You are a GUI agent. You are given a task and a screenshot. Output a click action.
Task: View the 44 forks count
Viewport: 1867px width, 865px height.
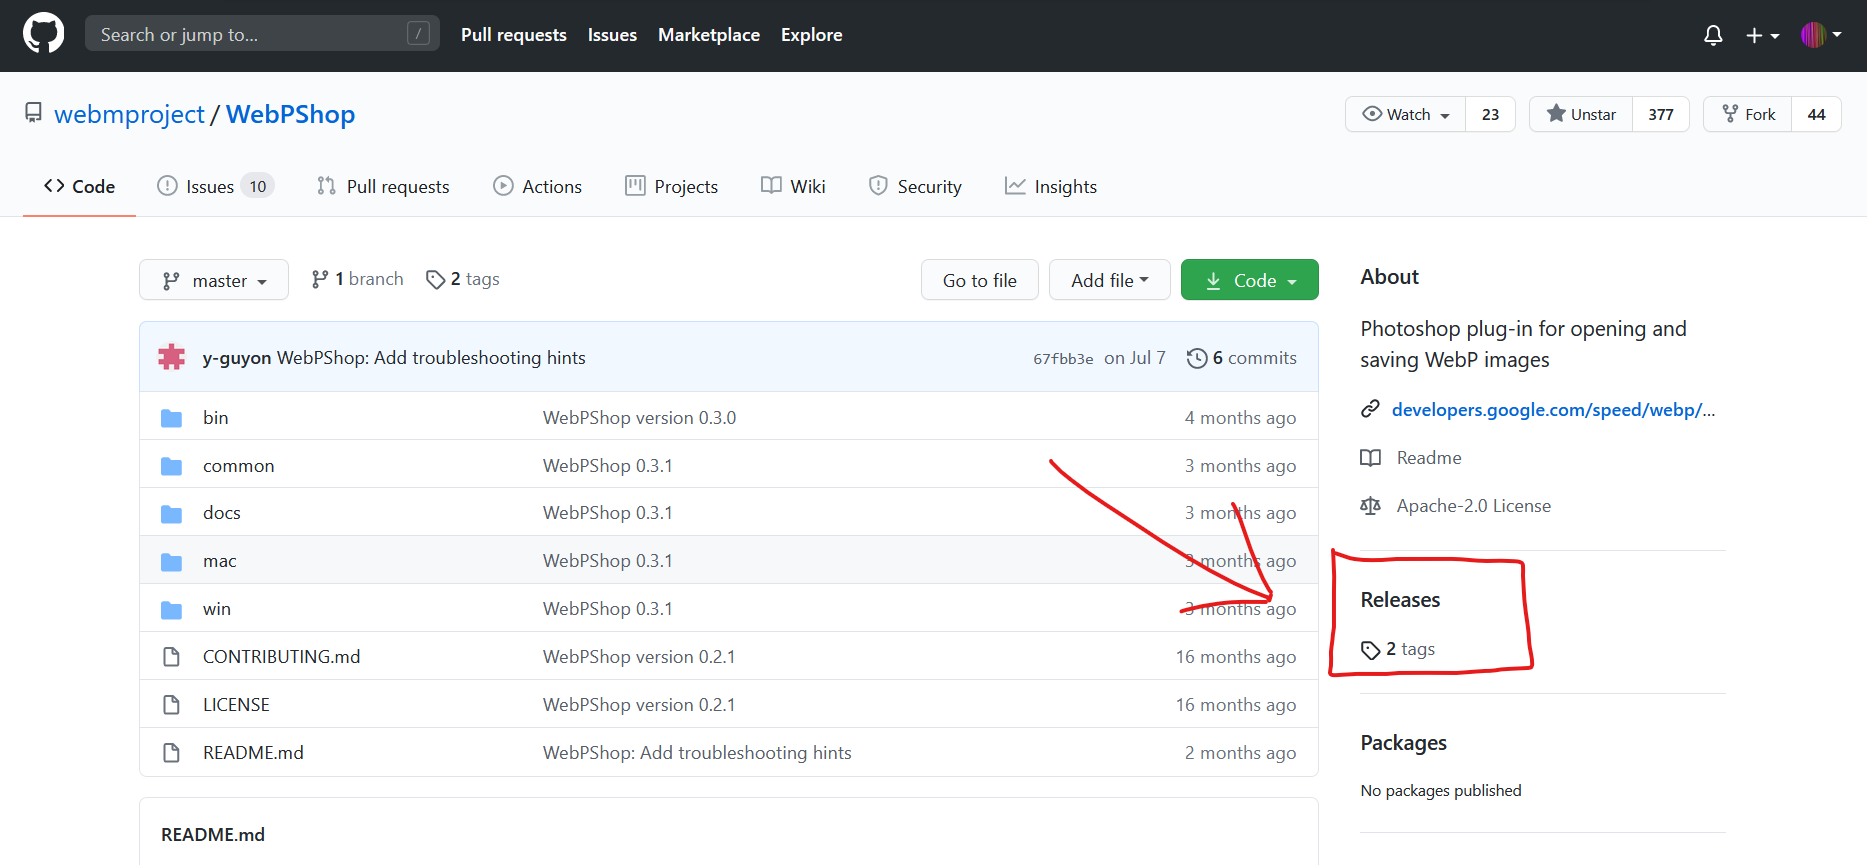coord(1816,114)
